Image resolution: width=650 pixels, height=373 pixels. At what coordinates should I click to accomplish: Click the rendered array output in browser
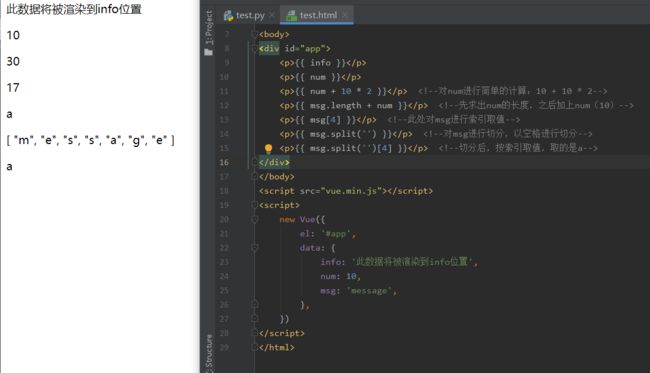tap(90, 140)
